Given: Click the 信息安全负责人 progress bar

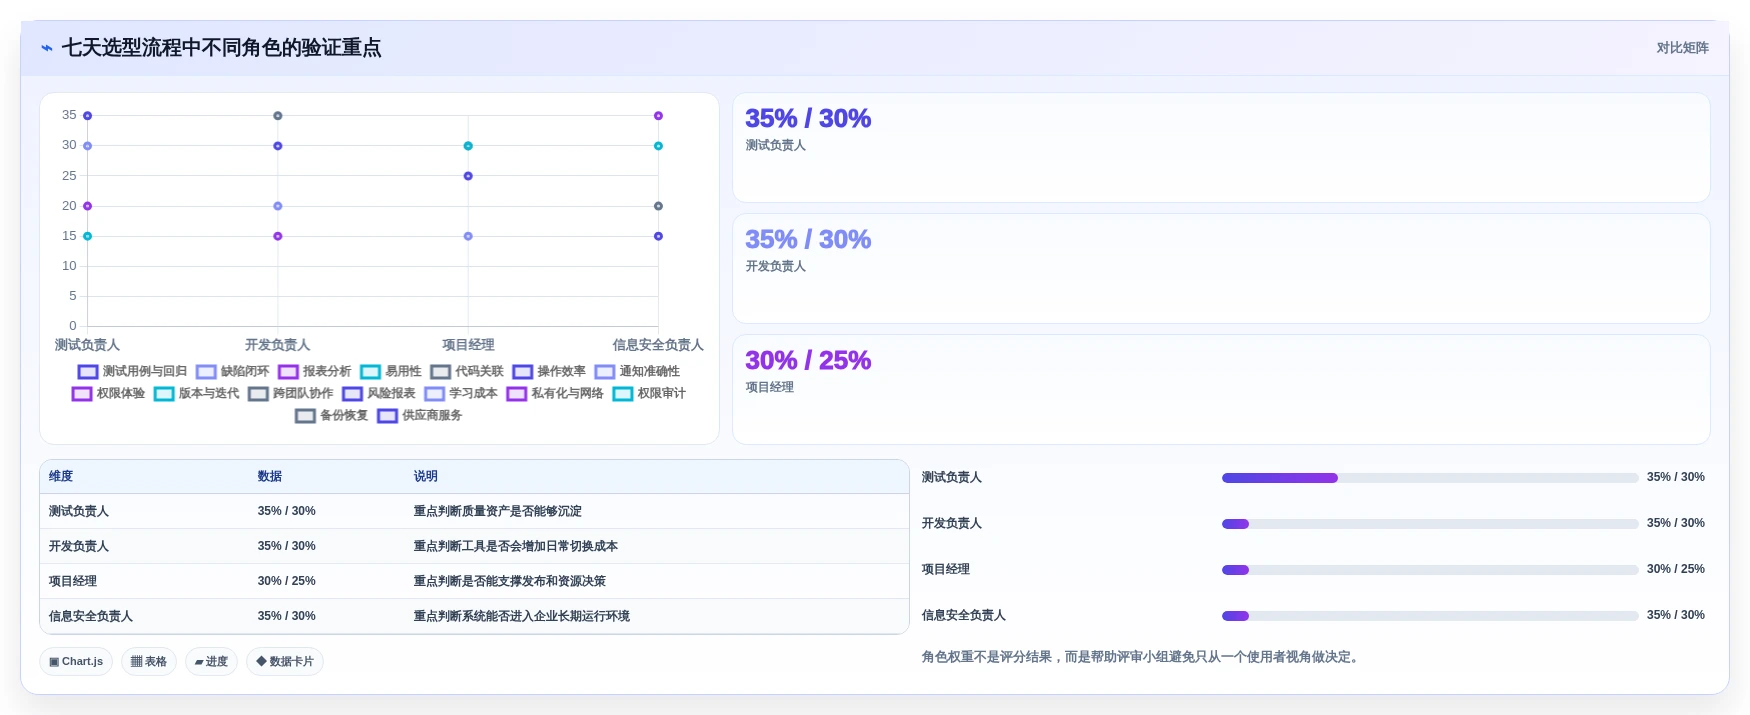Looking at the screenshot, I should tap(1430, 616).
